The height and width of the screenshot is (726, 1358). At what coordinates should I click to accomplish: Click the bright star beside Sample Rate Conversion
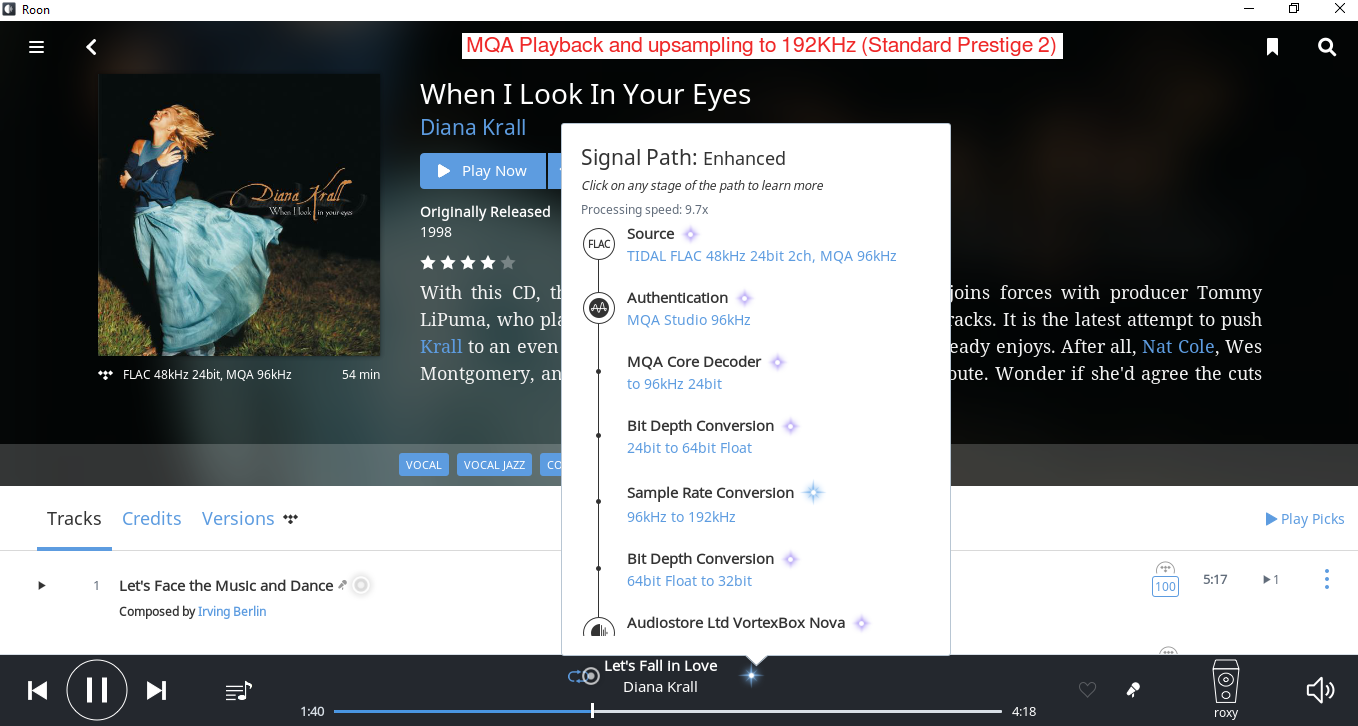[x=813, y=492]
